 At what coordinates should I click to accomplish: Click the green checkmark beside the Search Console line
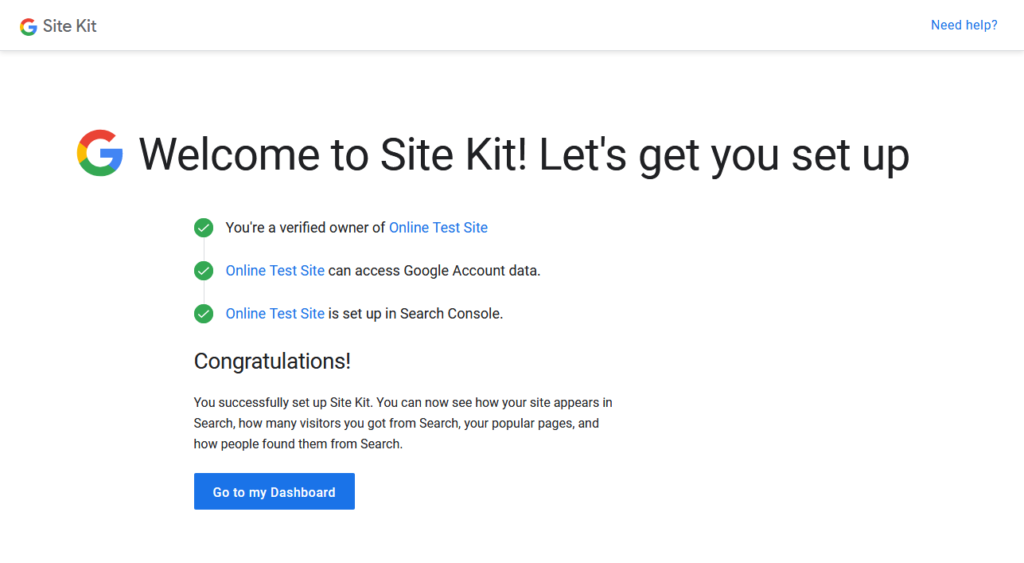pyautogui.click(x=204, y=314)
